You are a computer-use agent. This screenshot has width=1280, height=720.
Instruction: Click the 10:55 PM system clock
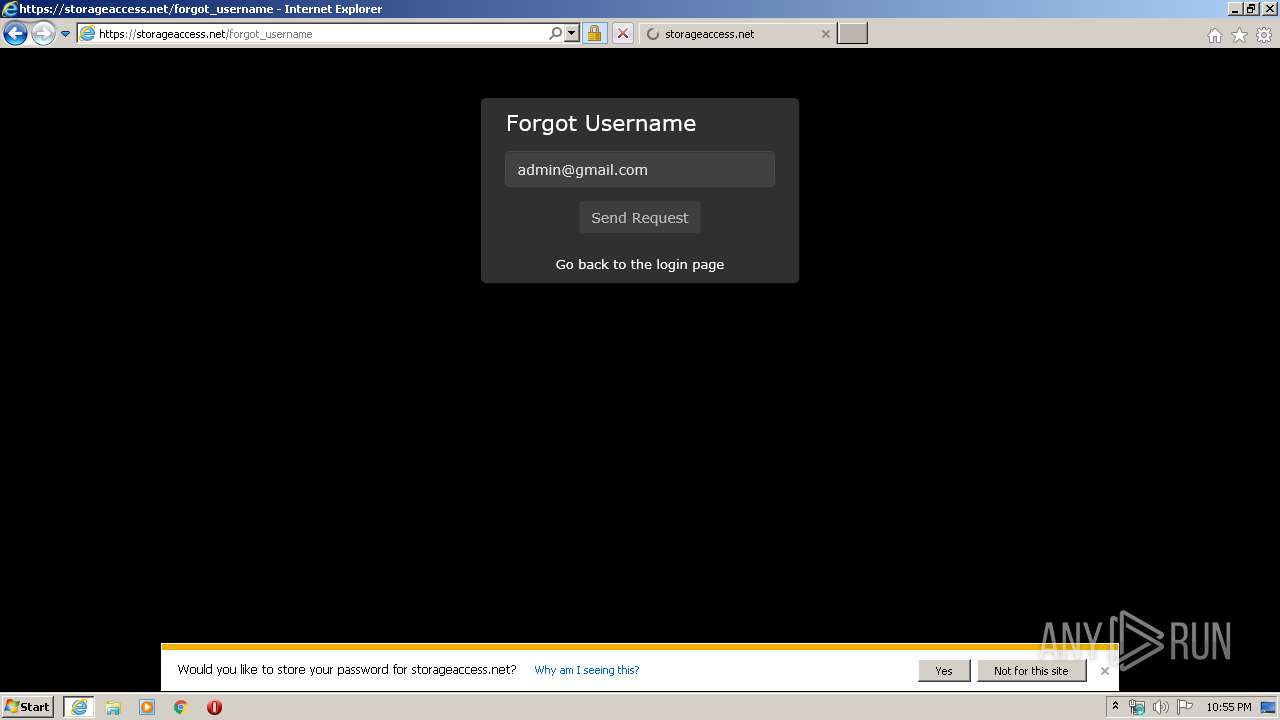pyautogui.click(x=1228, y=707)
